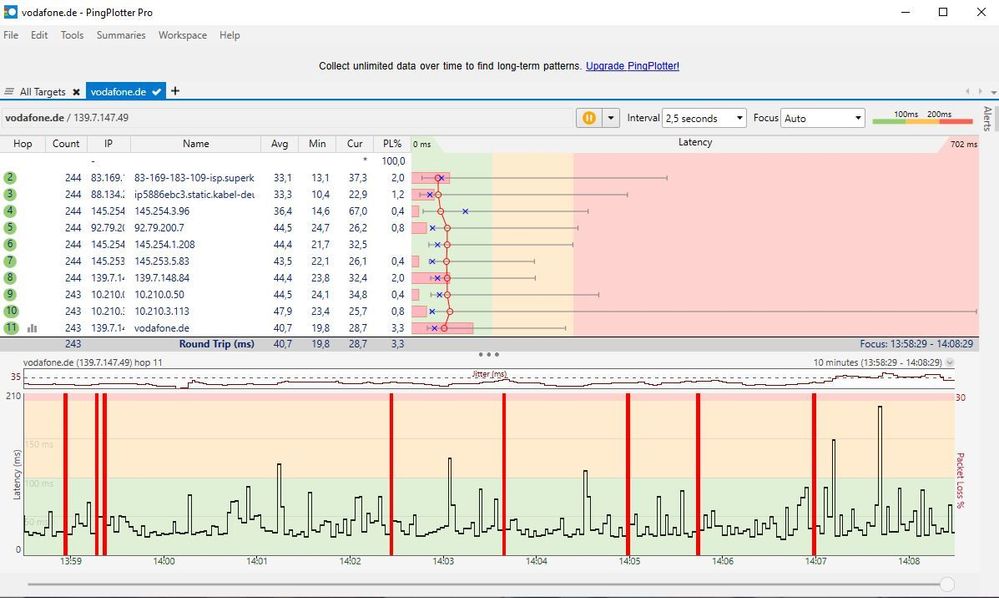The image size is (999, 598).
Task: Sort by the Hop column header
Action: [22, 143]
